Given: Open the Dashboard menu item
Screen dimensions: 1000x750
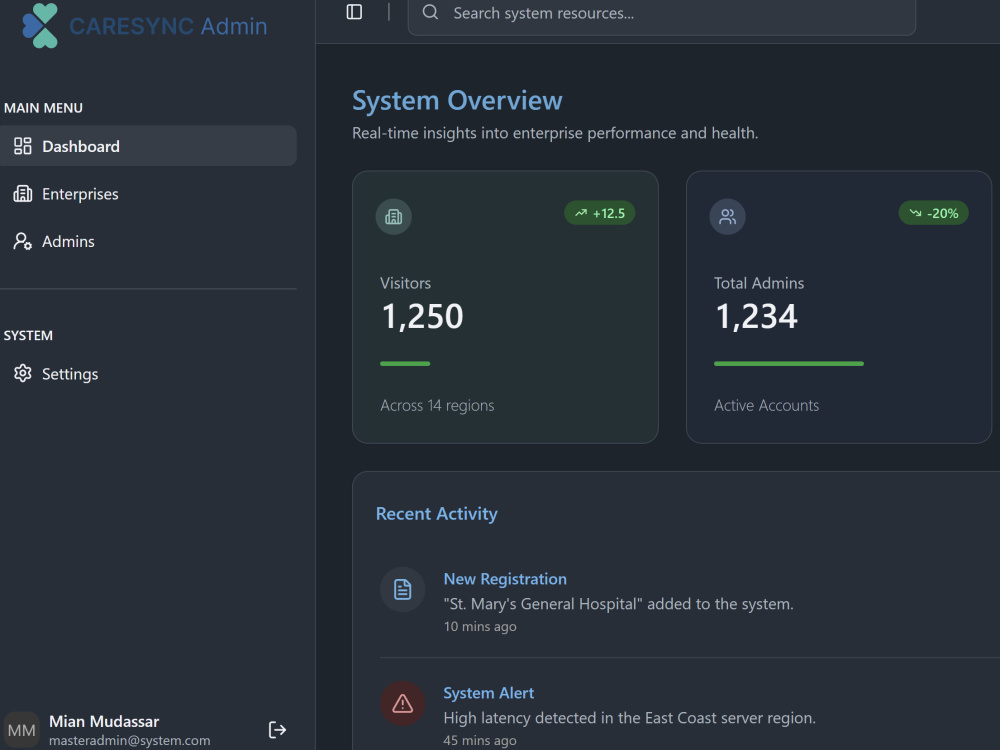Looking at the screenshot, I should click(148, 146).
